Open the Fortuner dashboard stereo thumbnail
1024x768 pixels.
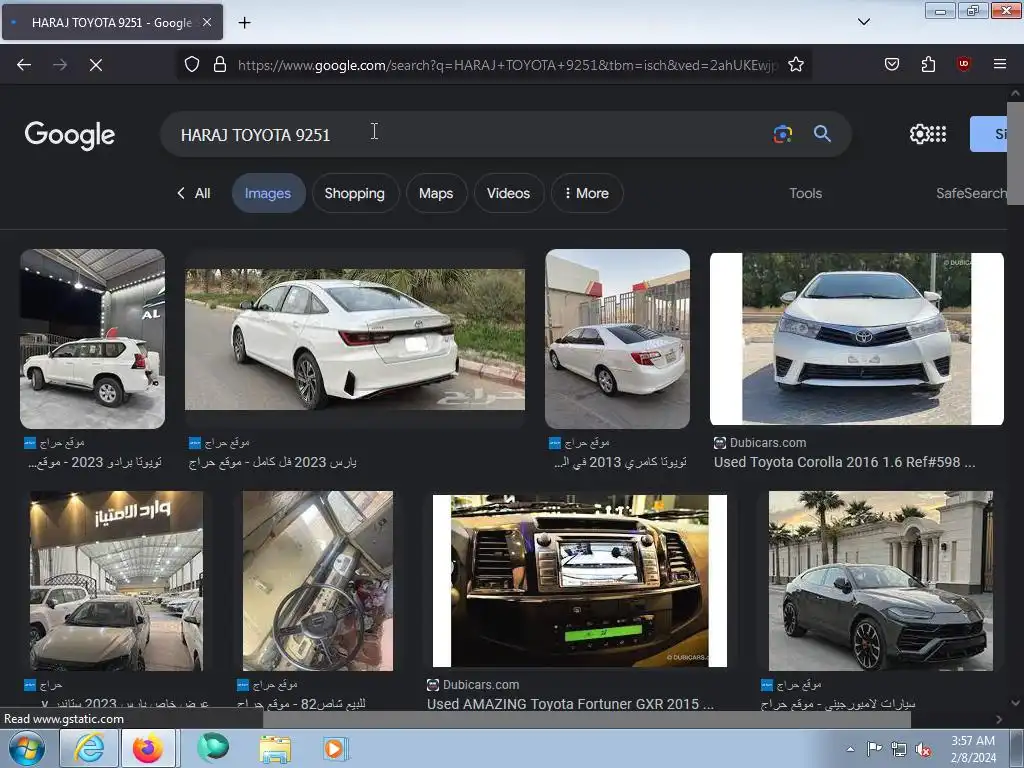point(580,581)
